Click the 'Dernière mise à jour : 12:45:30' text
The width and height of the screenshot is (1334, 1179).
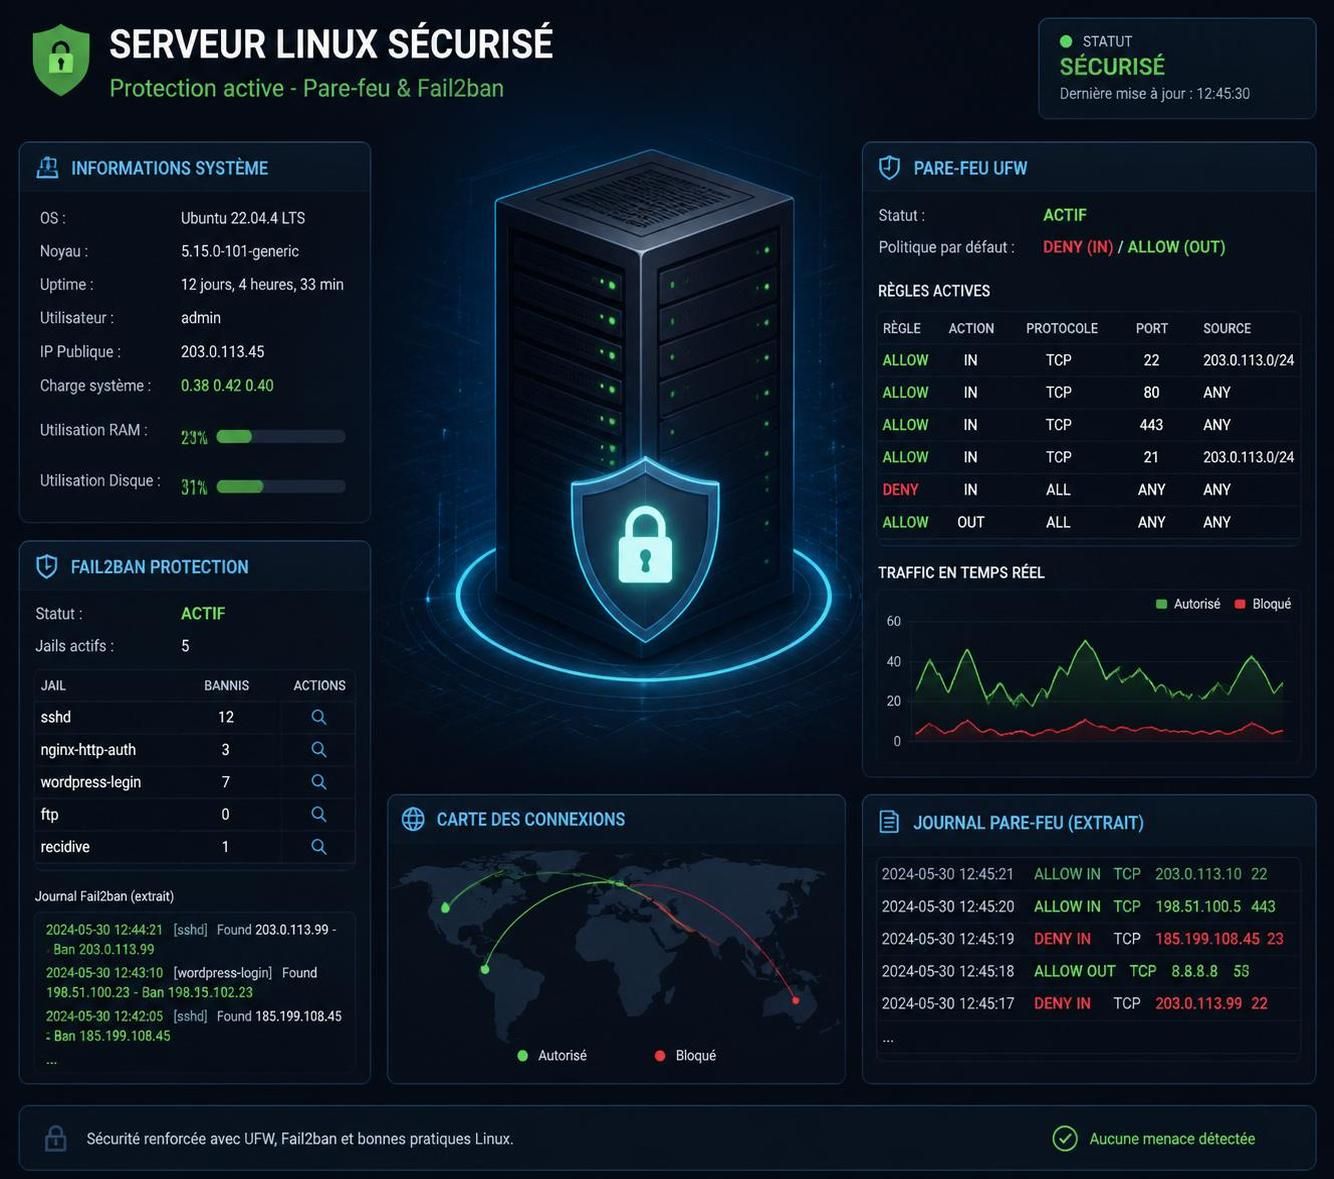point(1155,93)
